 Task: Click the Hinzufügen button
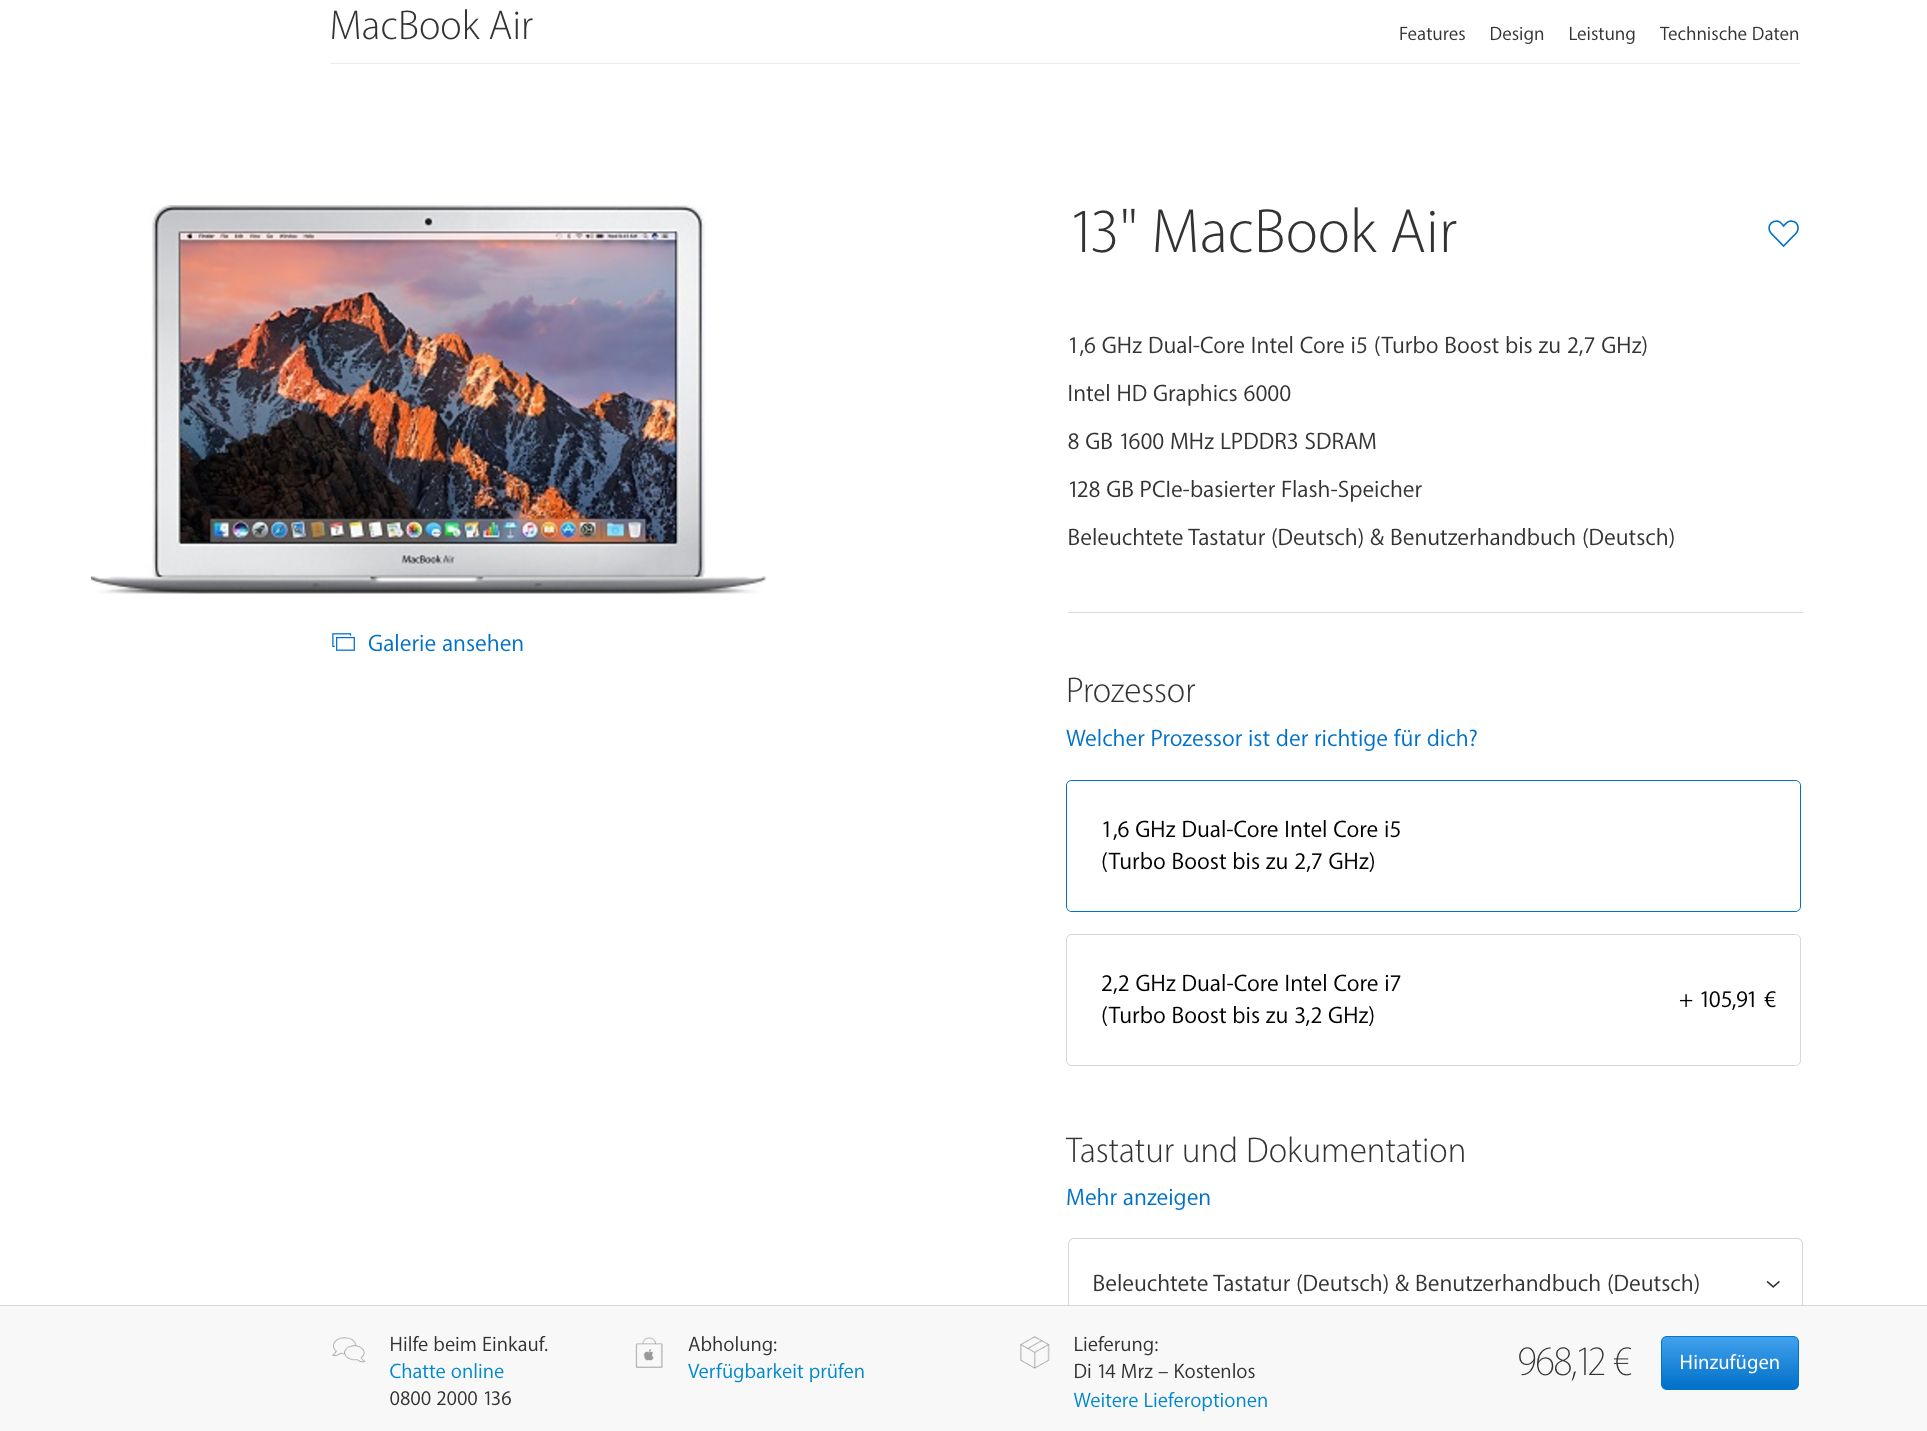point(1729,1362)
